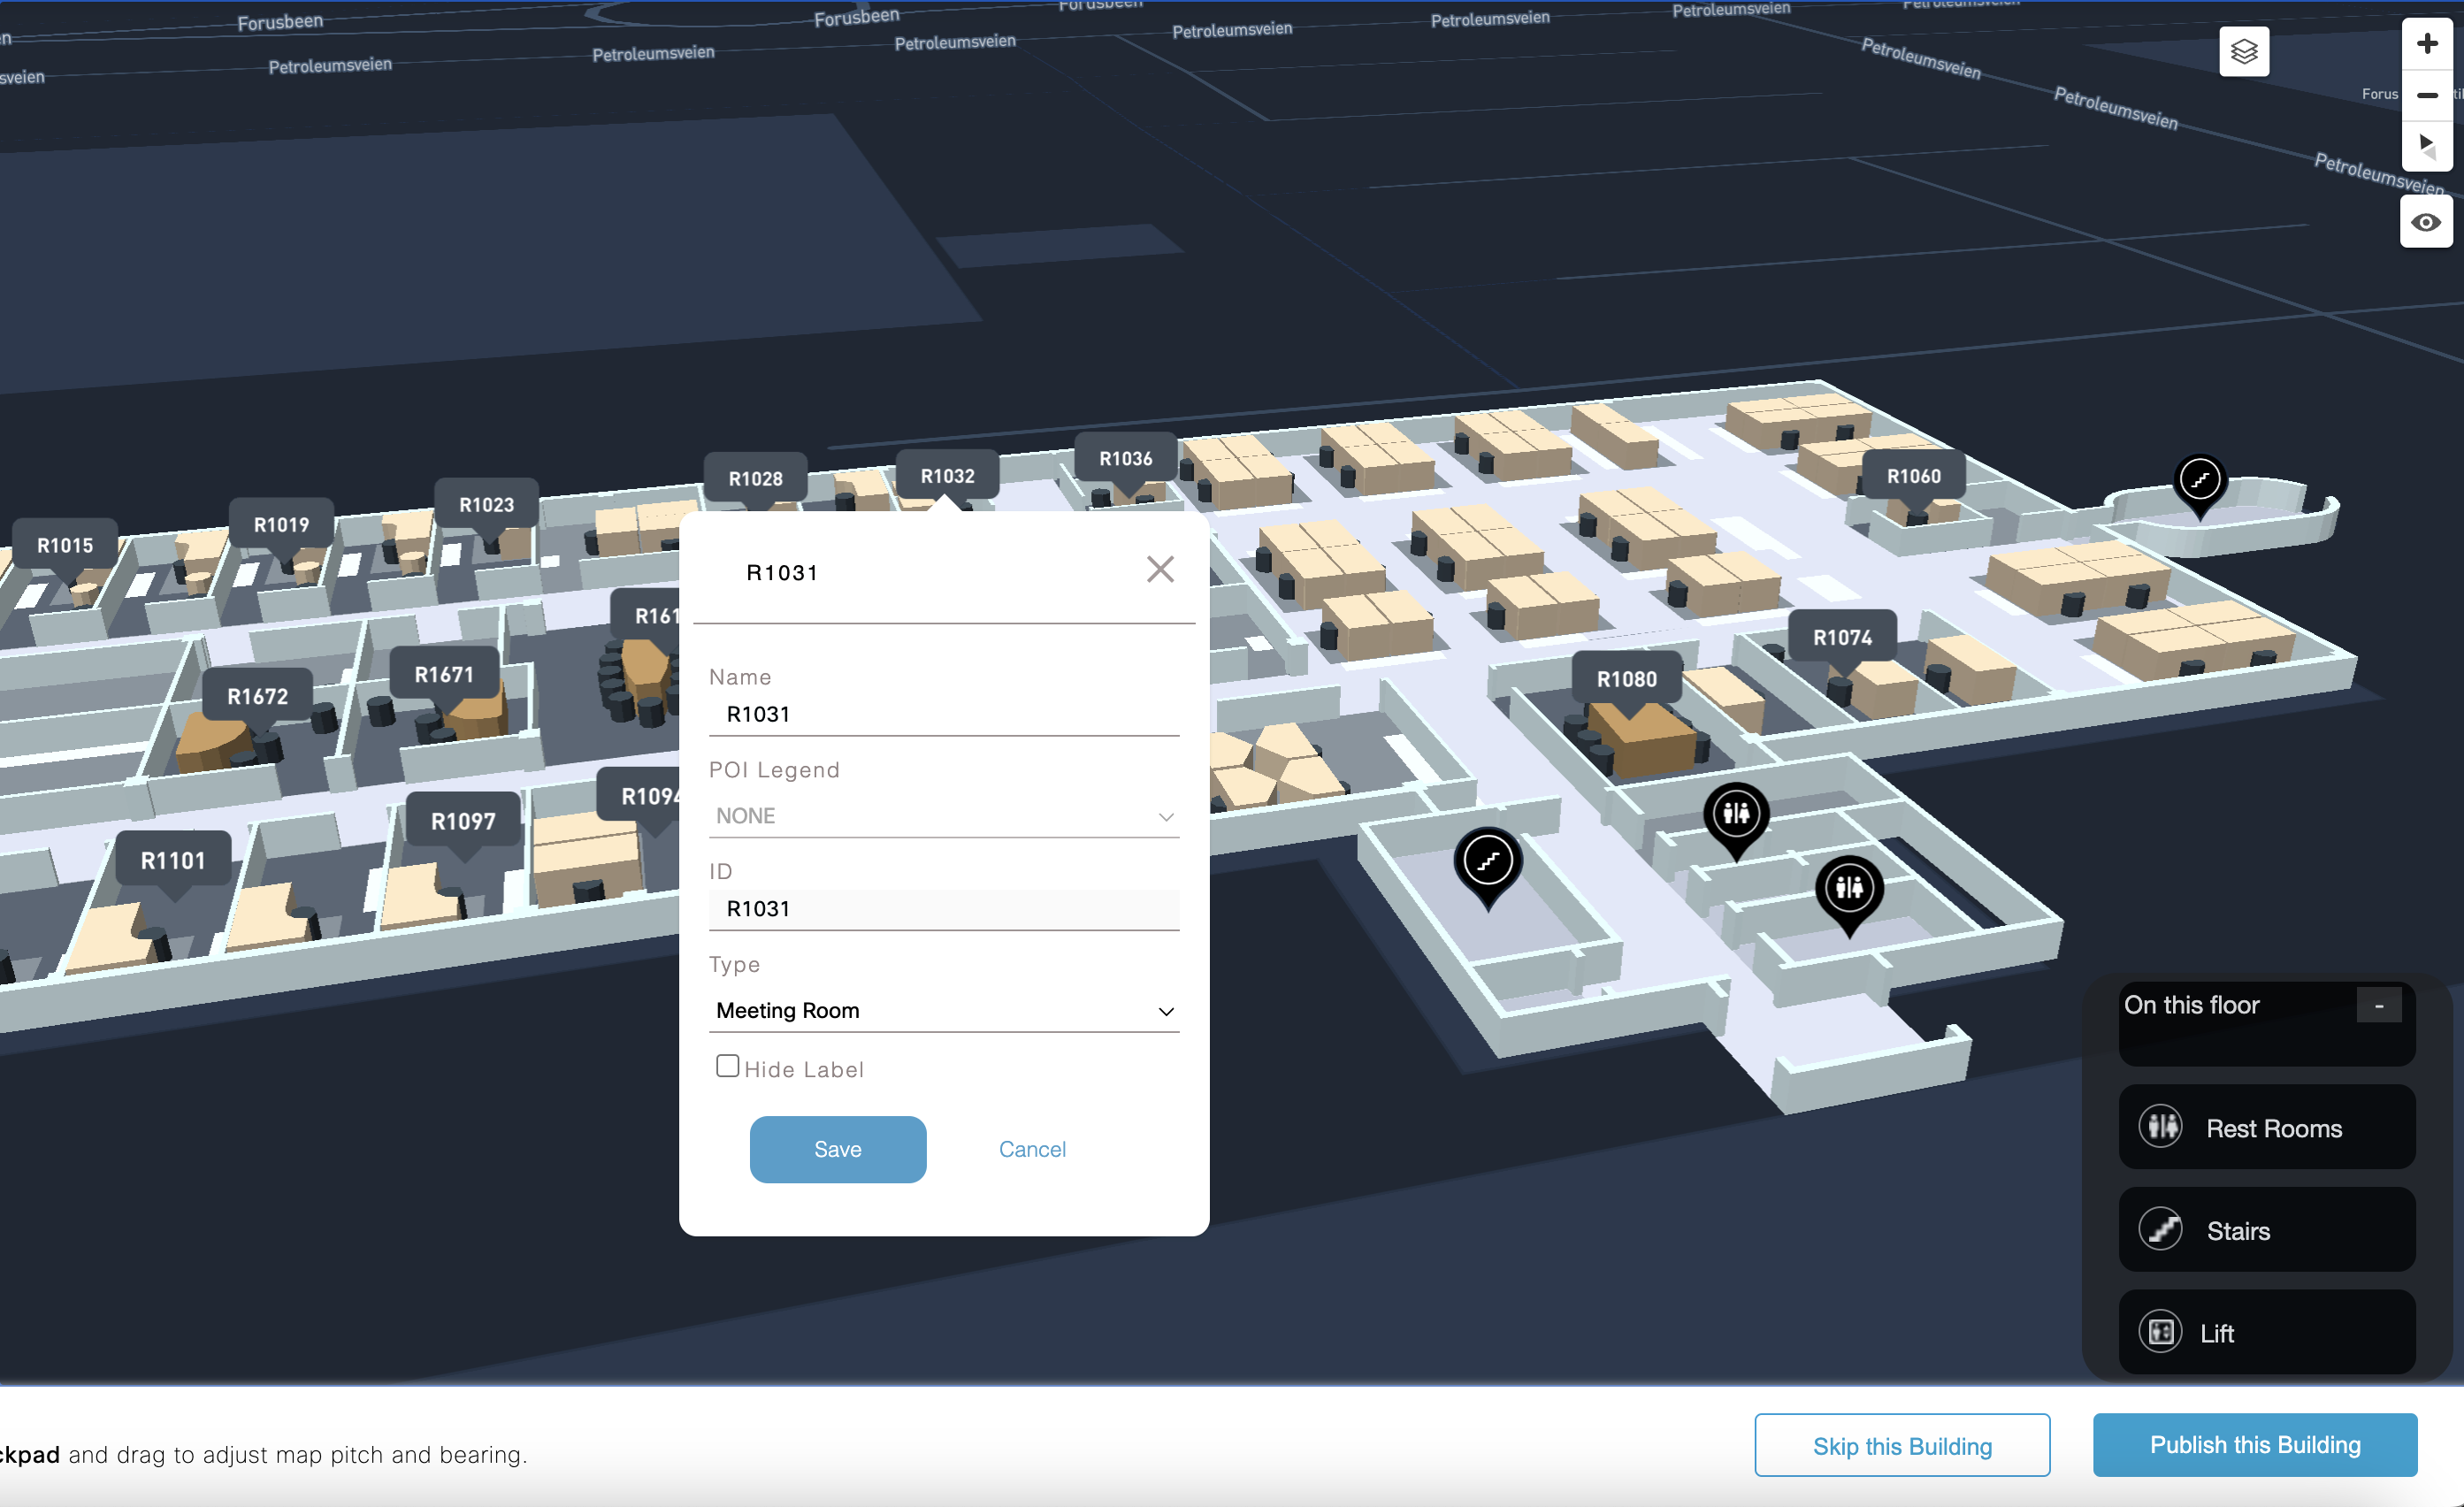Check the Hide Label checkbox
The width and height of the screenshot is (2464, 1507).
point(728,1066)
